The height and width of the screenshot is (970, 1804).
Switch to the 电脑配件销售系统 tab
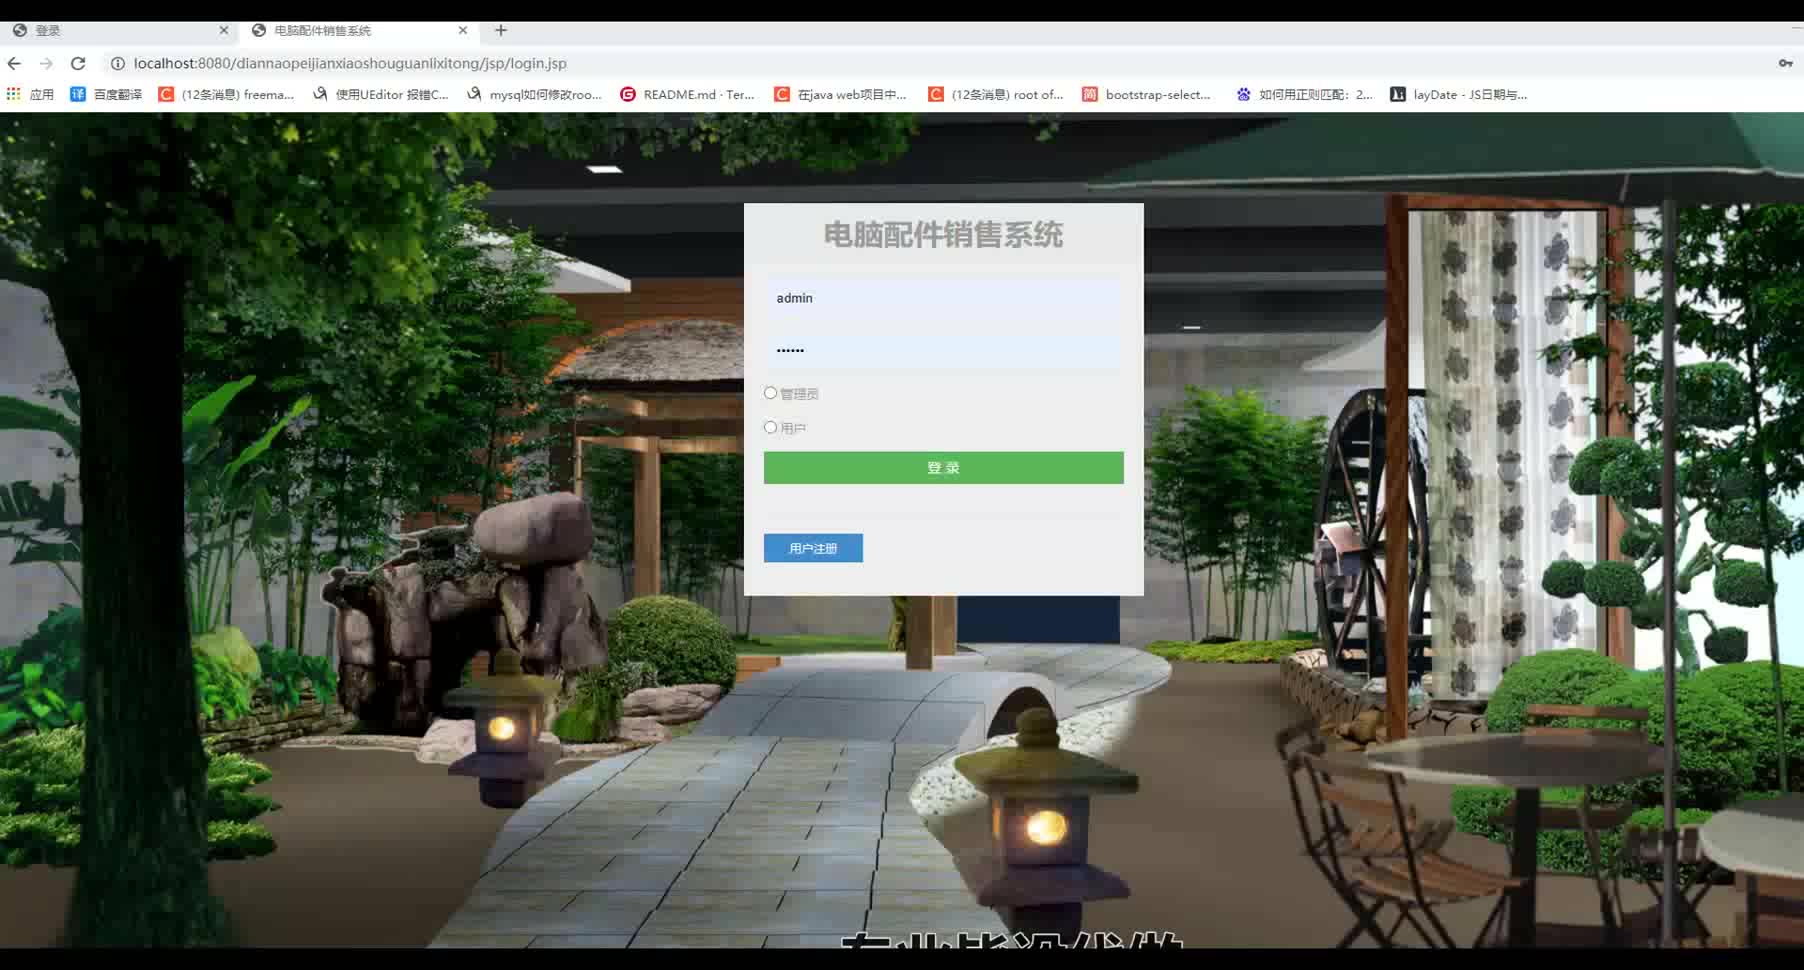click(x=359, y=30)
